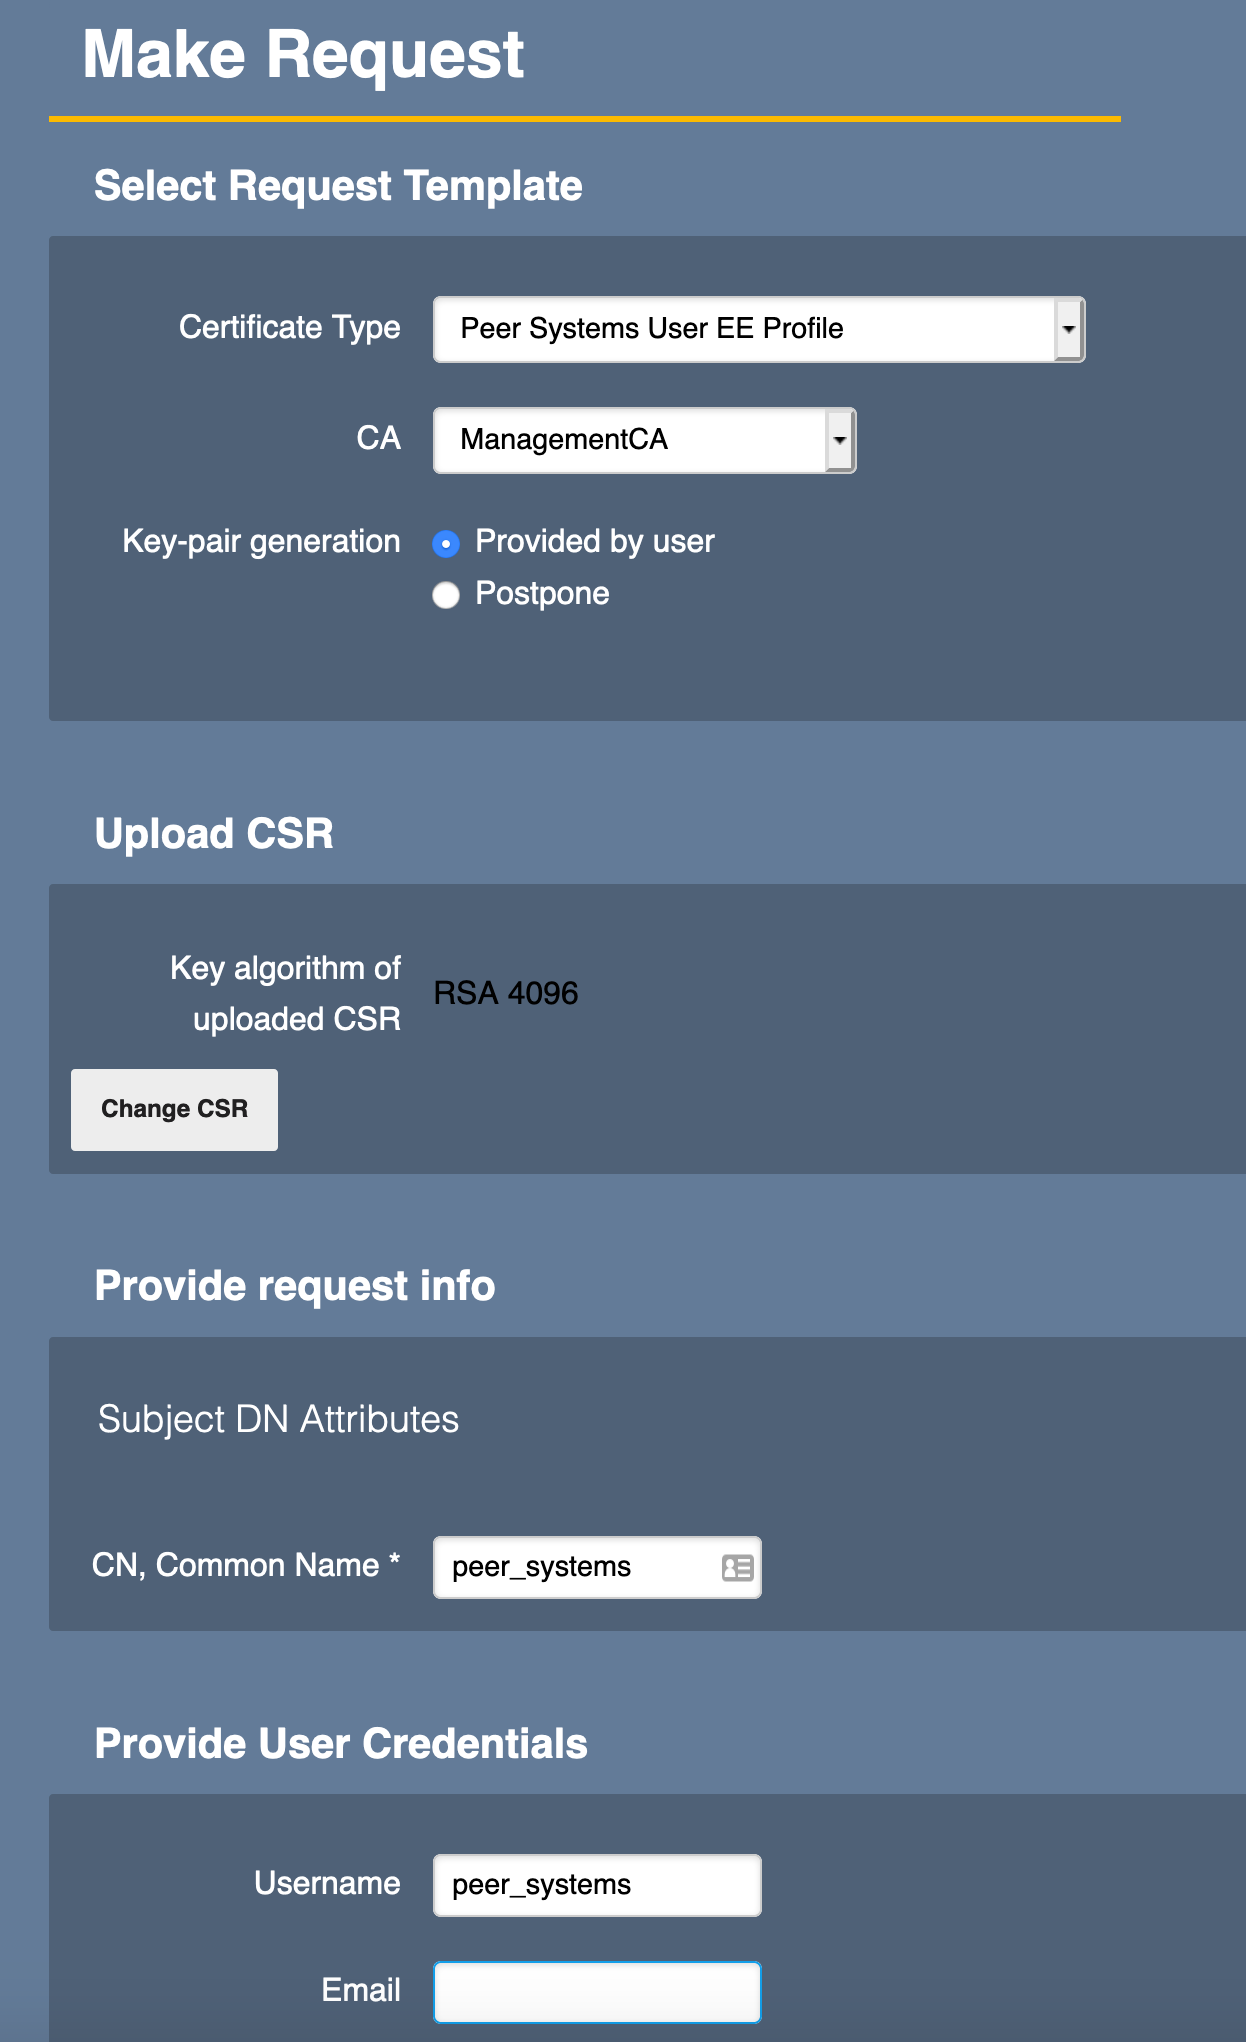Click the "RSA 4096" key algorithm value
Image resolution: width=1246 pixels, height=2042 pixels.
tap(506, 993)
